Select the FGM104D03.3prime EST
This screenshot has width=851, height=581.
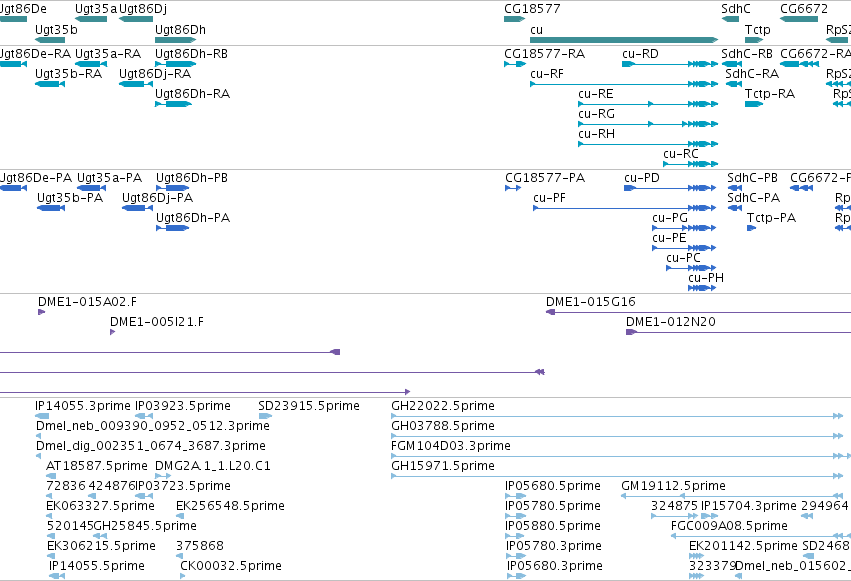(x=621, y=456)
